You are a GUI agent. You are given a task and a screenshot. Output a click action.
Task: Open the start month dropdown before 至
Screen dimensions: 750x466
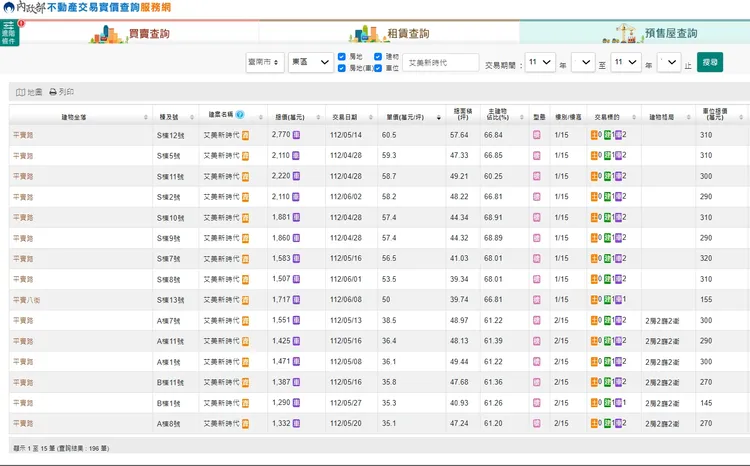583,62
